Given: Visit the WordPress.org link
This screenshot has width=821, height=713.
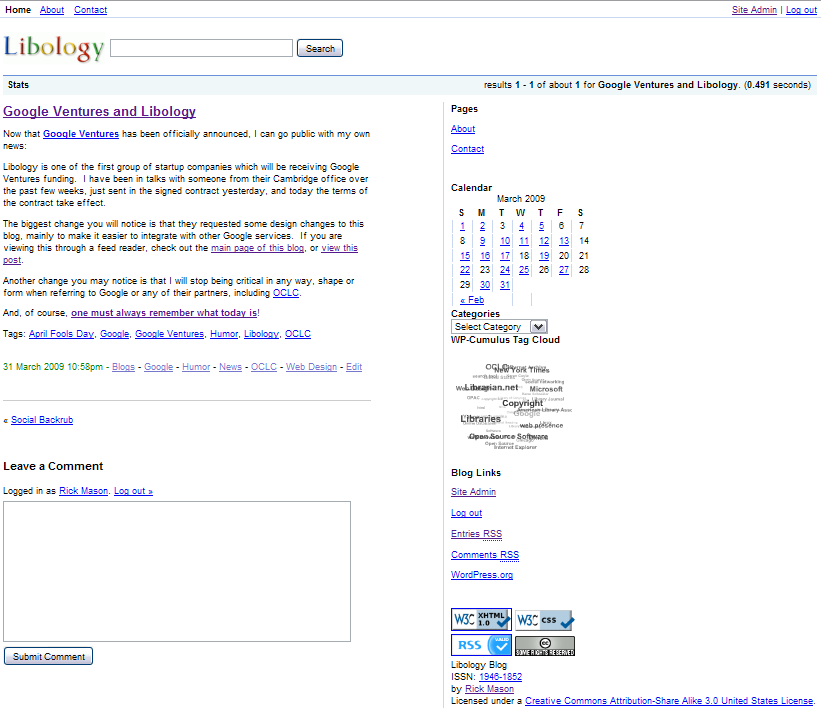Looking at the screenshot, I should pyautogui.click(x=482, y=574).
